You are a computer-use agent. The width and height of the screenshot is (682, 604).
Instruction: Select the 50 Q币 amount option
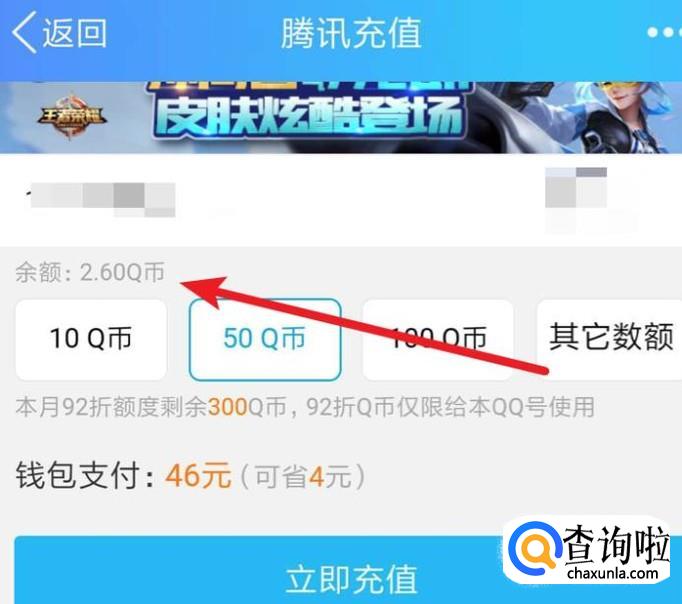click(x=265, y=340)
